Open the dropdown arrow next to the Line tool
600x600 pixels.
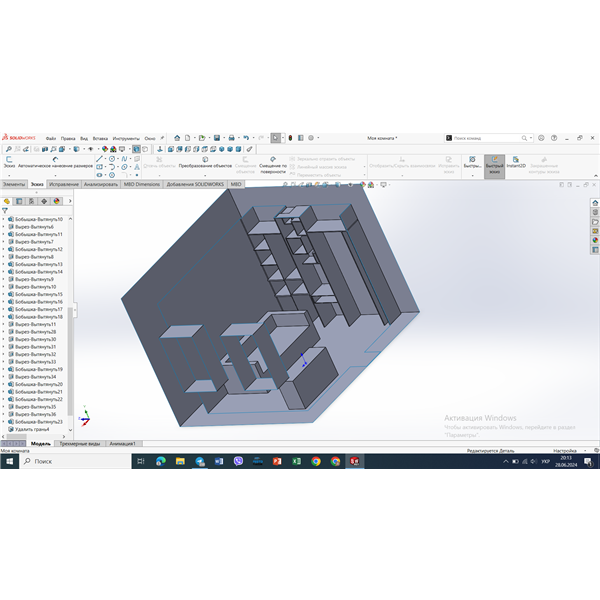coord(105,159)
